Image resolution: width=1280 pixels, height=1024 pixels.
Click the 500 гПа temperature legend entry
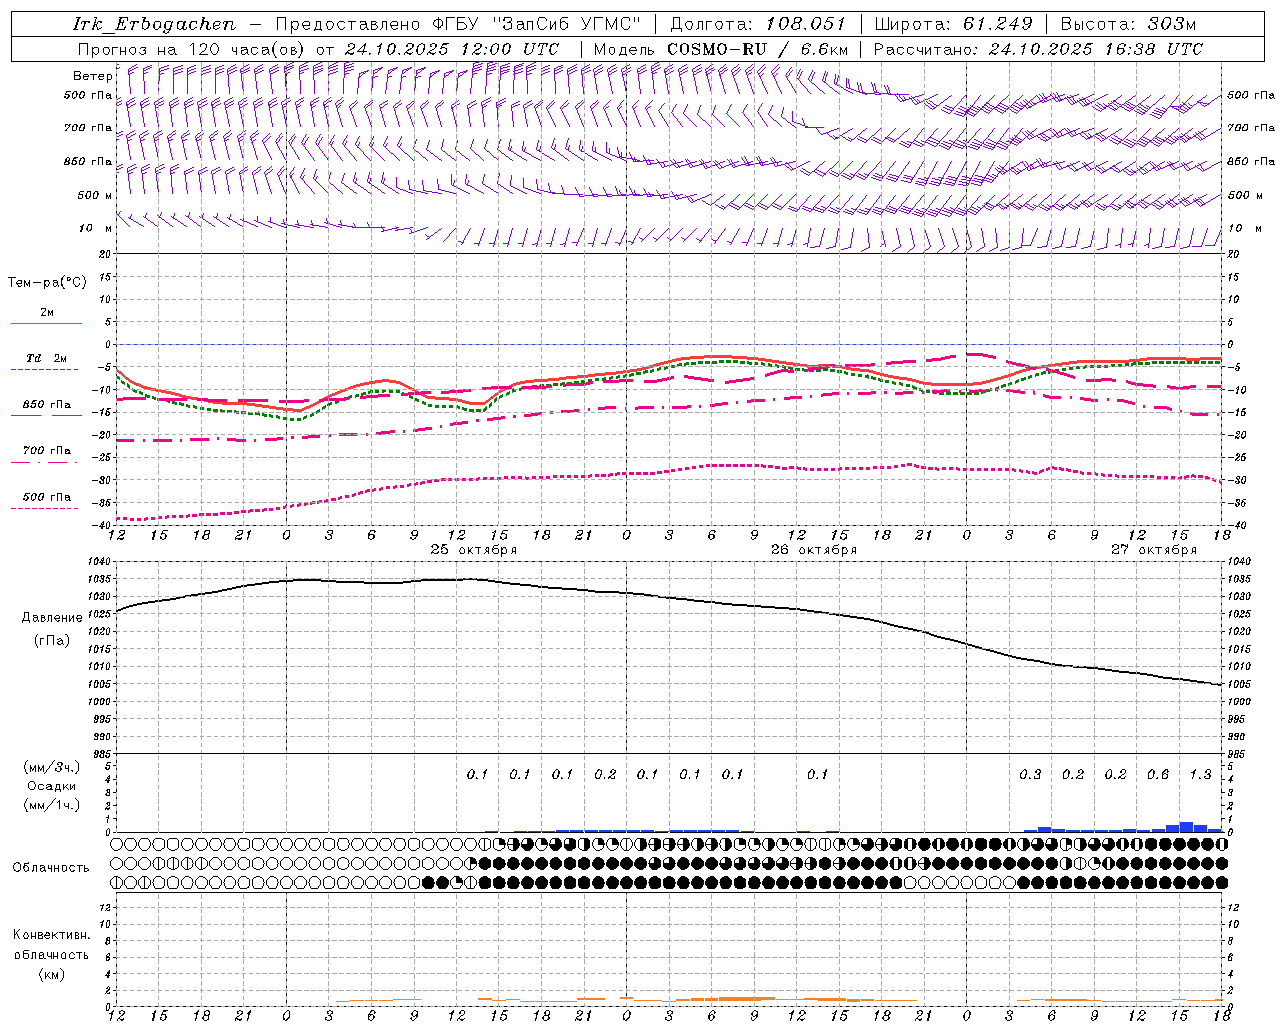tap(46, 497)
